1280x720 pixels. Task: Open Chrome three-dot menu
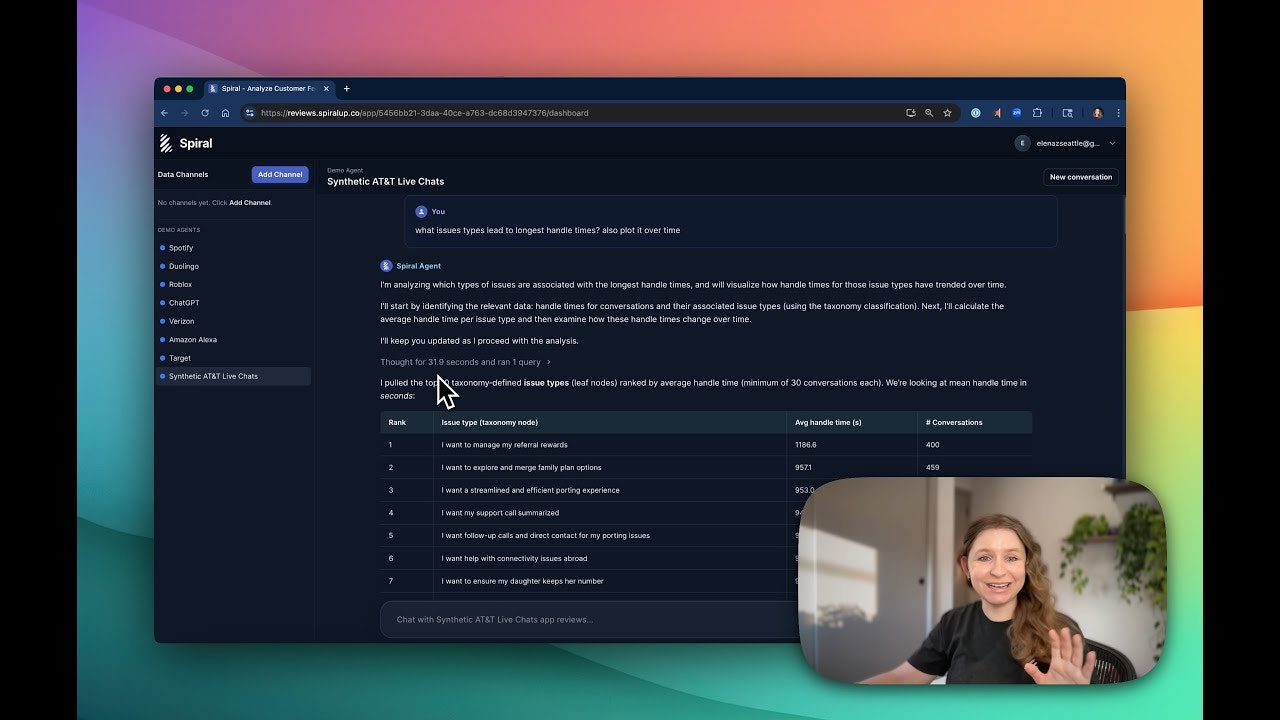(1118, 113)
